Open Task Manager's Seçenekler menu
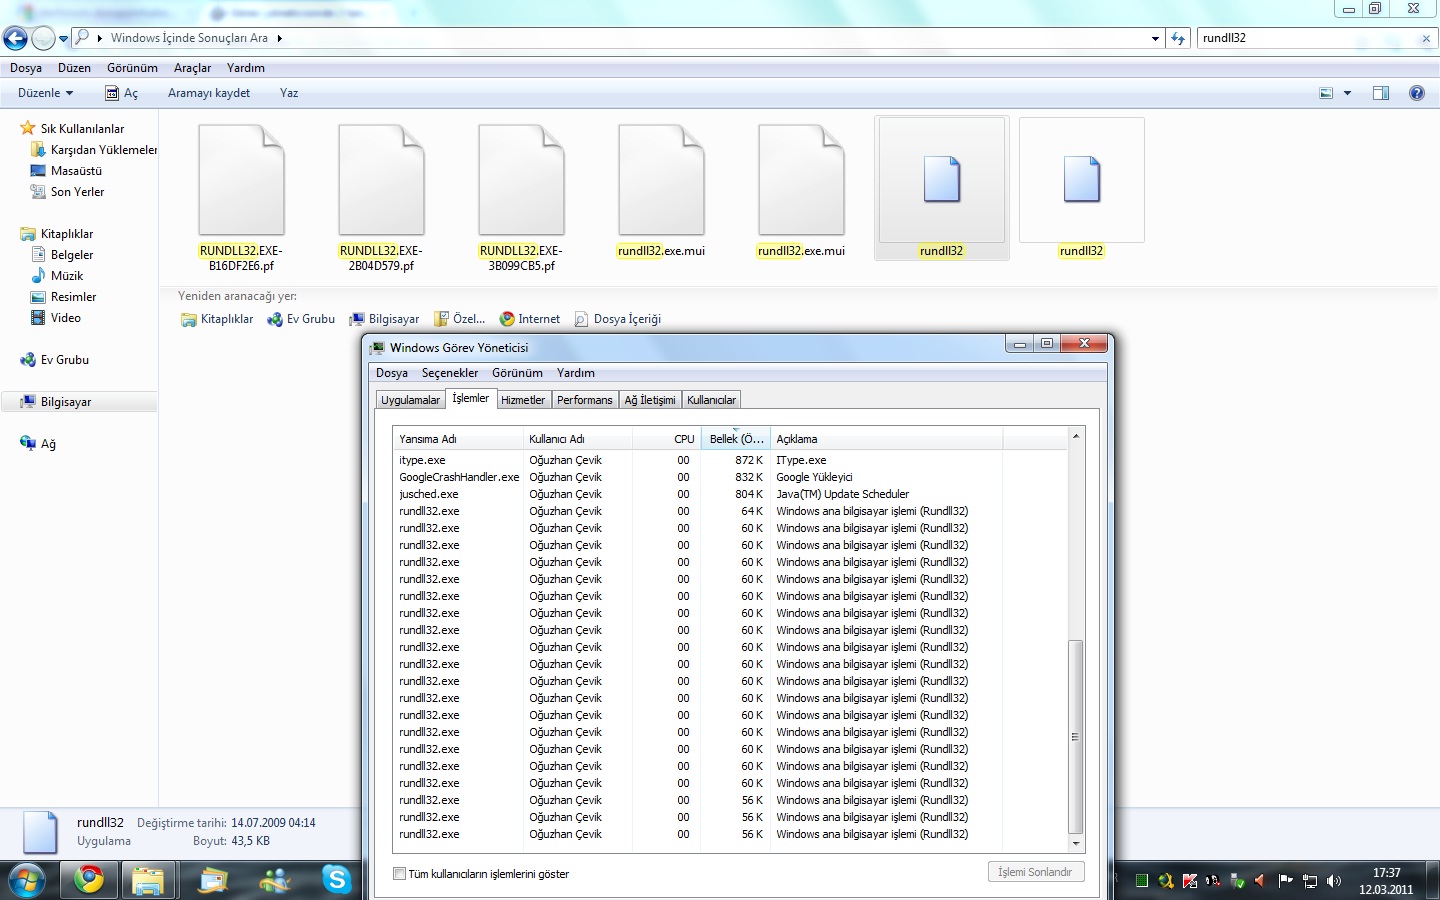The width and height of the screenshot is (1440, 900). point(450,373)
